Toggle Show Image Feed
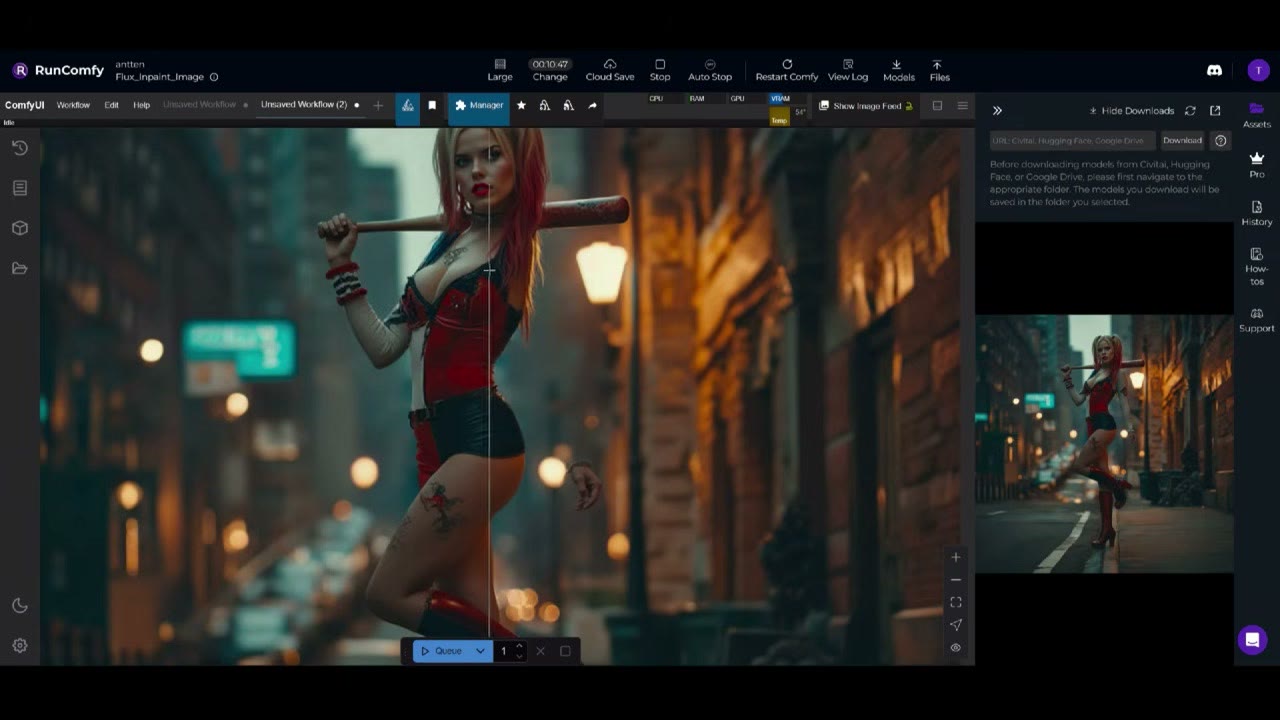This screenshot has width=1280, height=720. (x=866, y=105)
